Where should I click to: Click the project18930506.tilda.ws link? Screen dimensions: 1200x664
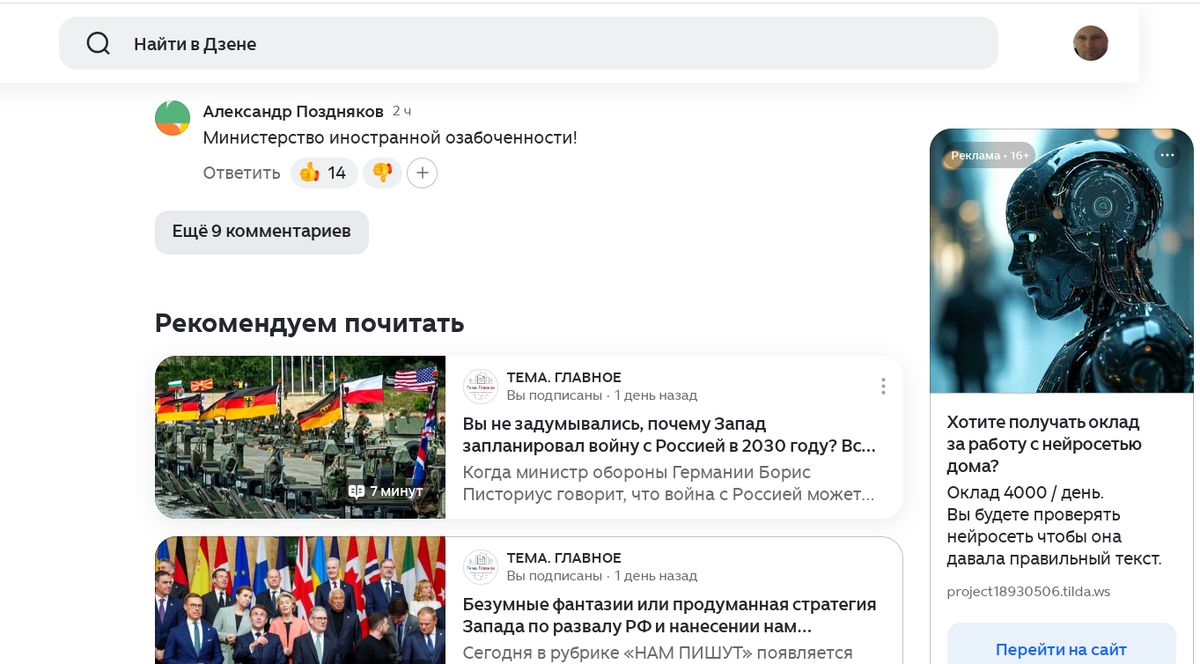pyautogui.click(x=1026, y=592)
